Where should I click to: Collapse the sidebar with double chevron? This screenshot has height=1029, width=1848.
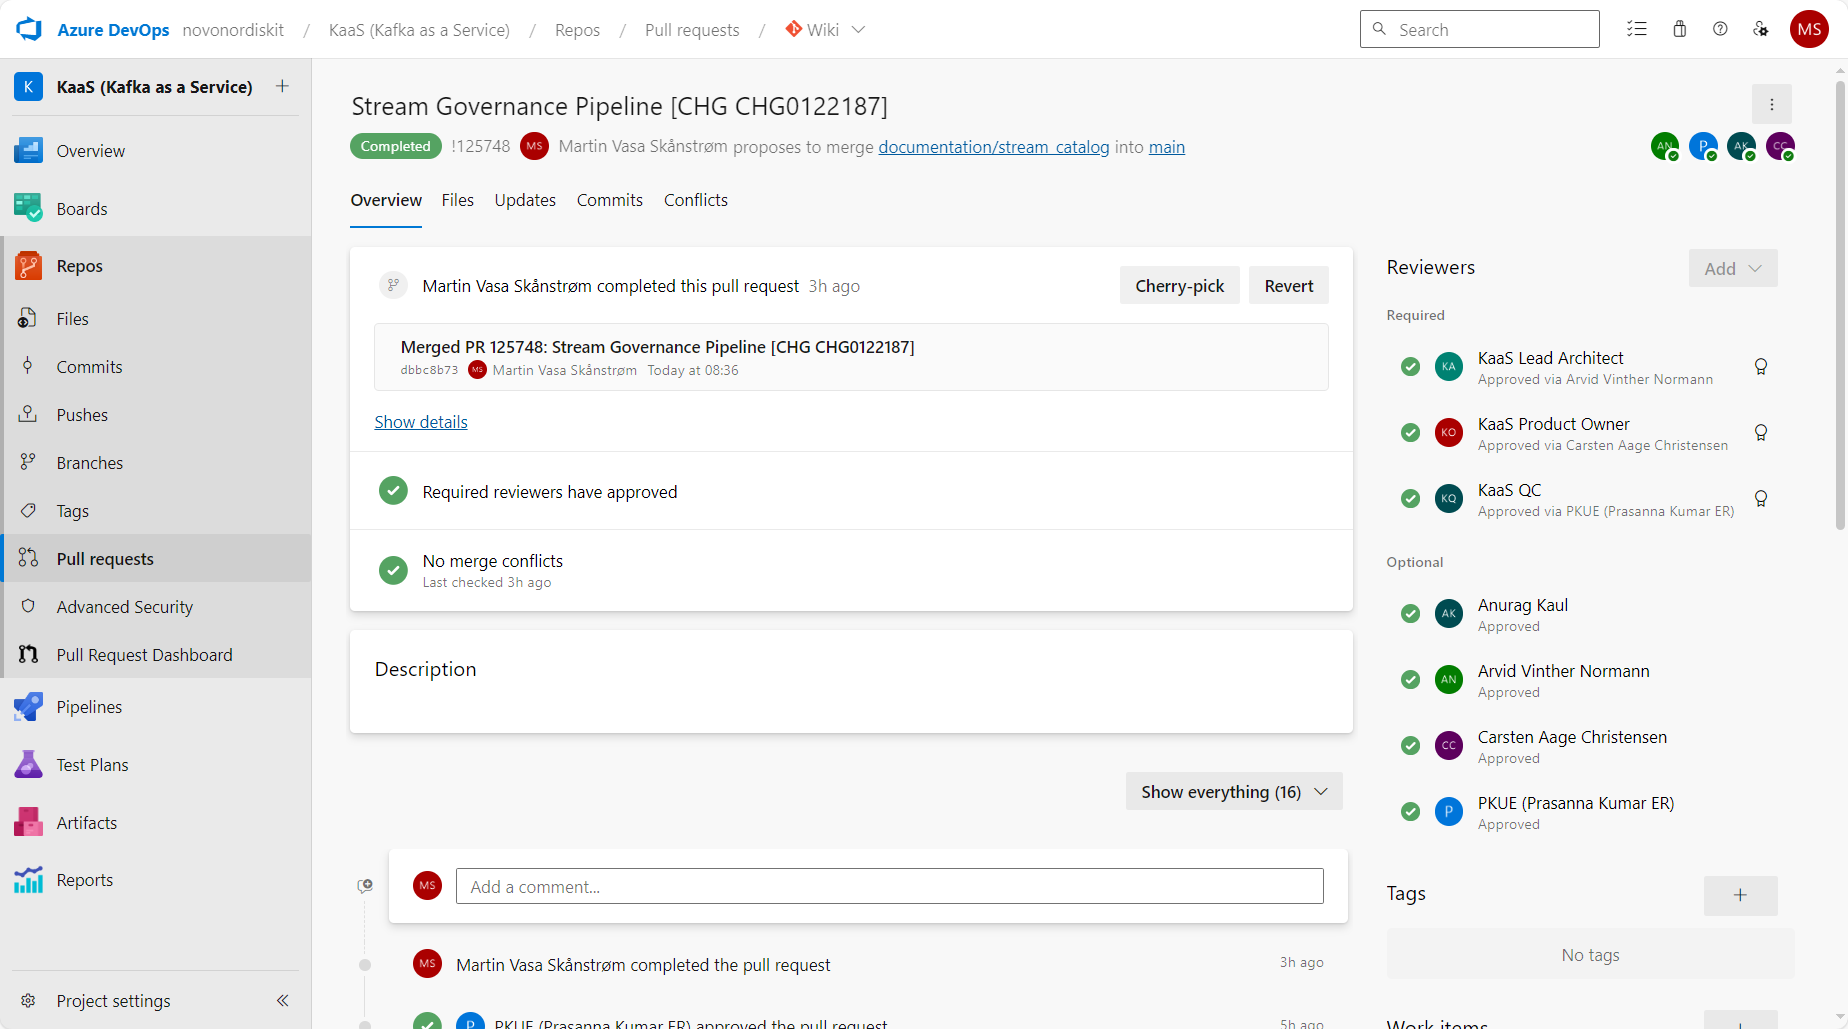coord(282,1000)
